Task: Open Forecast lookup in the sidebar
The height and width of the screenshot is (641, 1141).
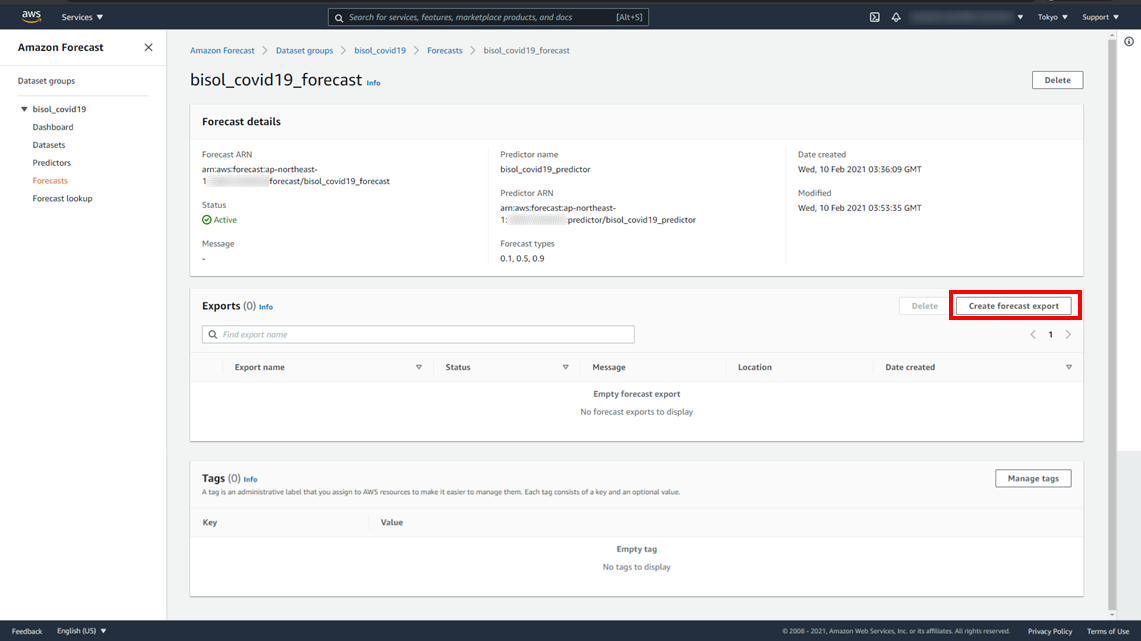Action: [x=62, y=199]
